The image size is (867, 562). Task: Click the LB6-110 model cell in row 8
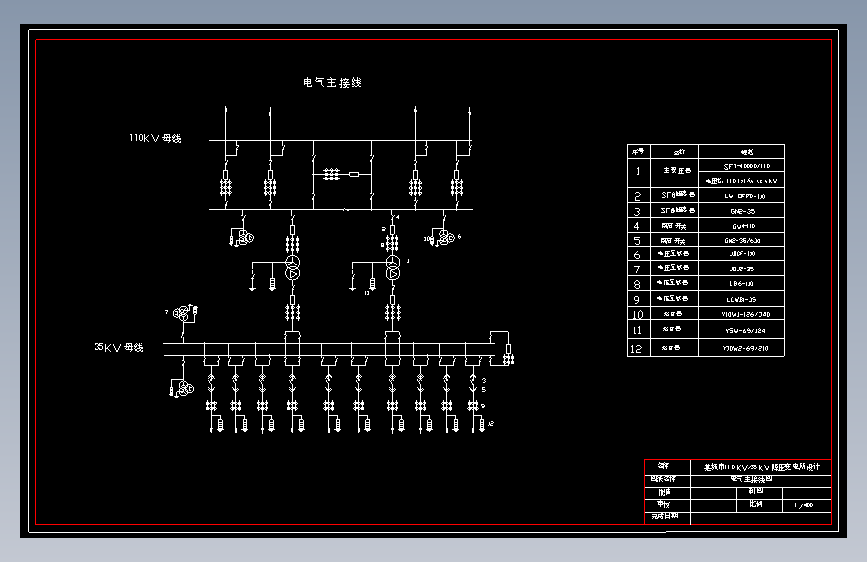tap(741, 284)
